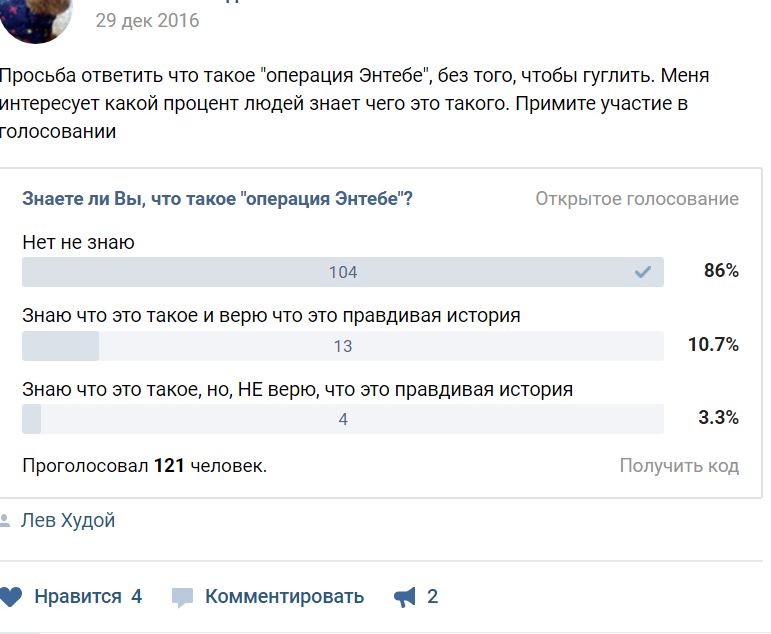771x634 pixels.
Task: Open Лев Худой profile link
Action: (x=68, y=520)
